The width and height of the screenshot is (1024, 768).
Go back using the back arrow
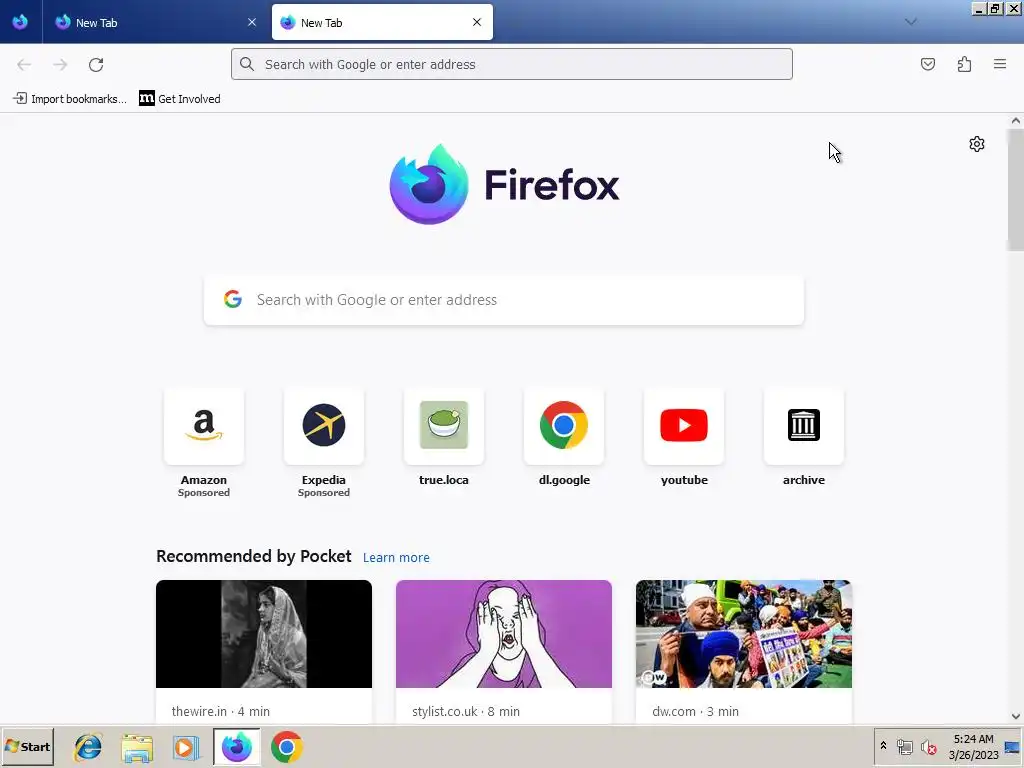coord(24,64)
